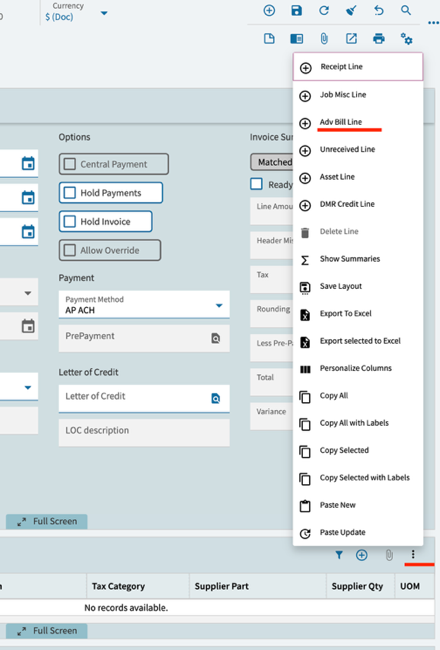
Task: Select Show Summaries menu option
Action: (358, 259)
